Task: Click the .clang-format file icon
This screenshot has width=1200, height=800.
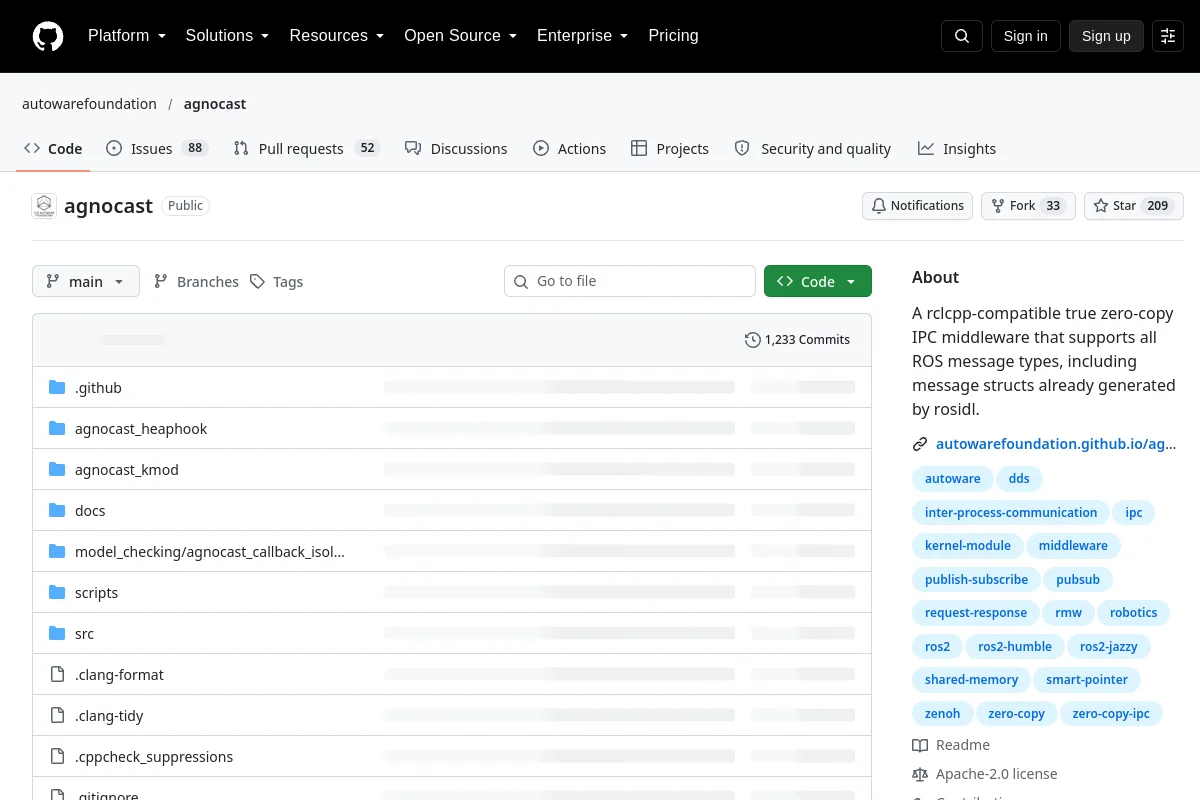Action: coord(57,675)
